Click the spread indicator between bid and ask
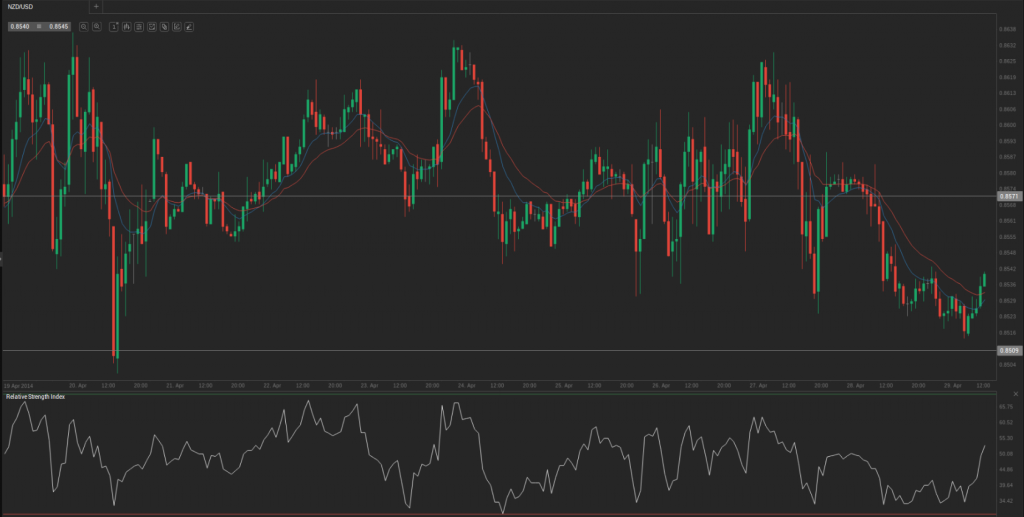 40,26
